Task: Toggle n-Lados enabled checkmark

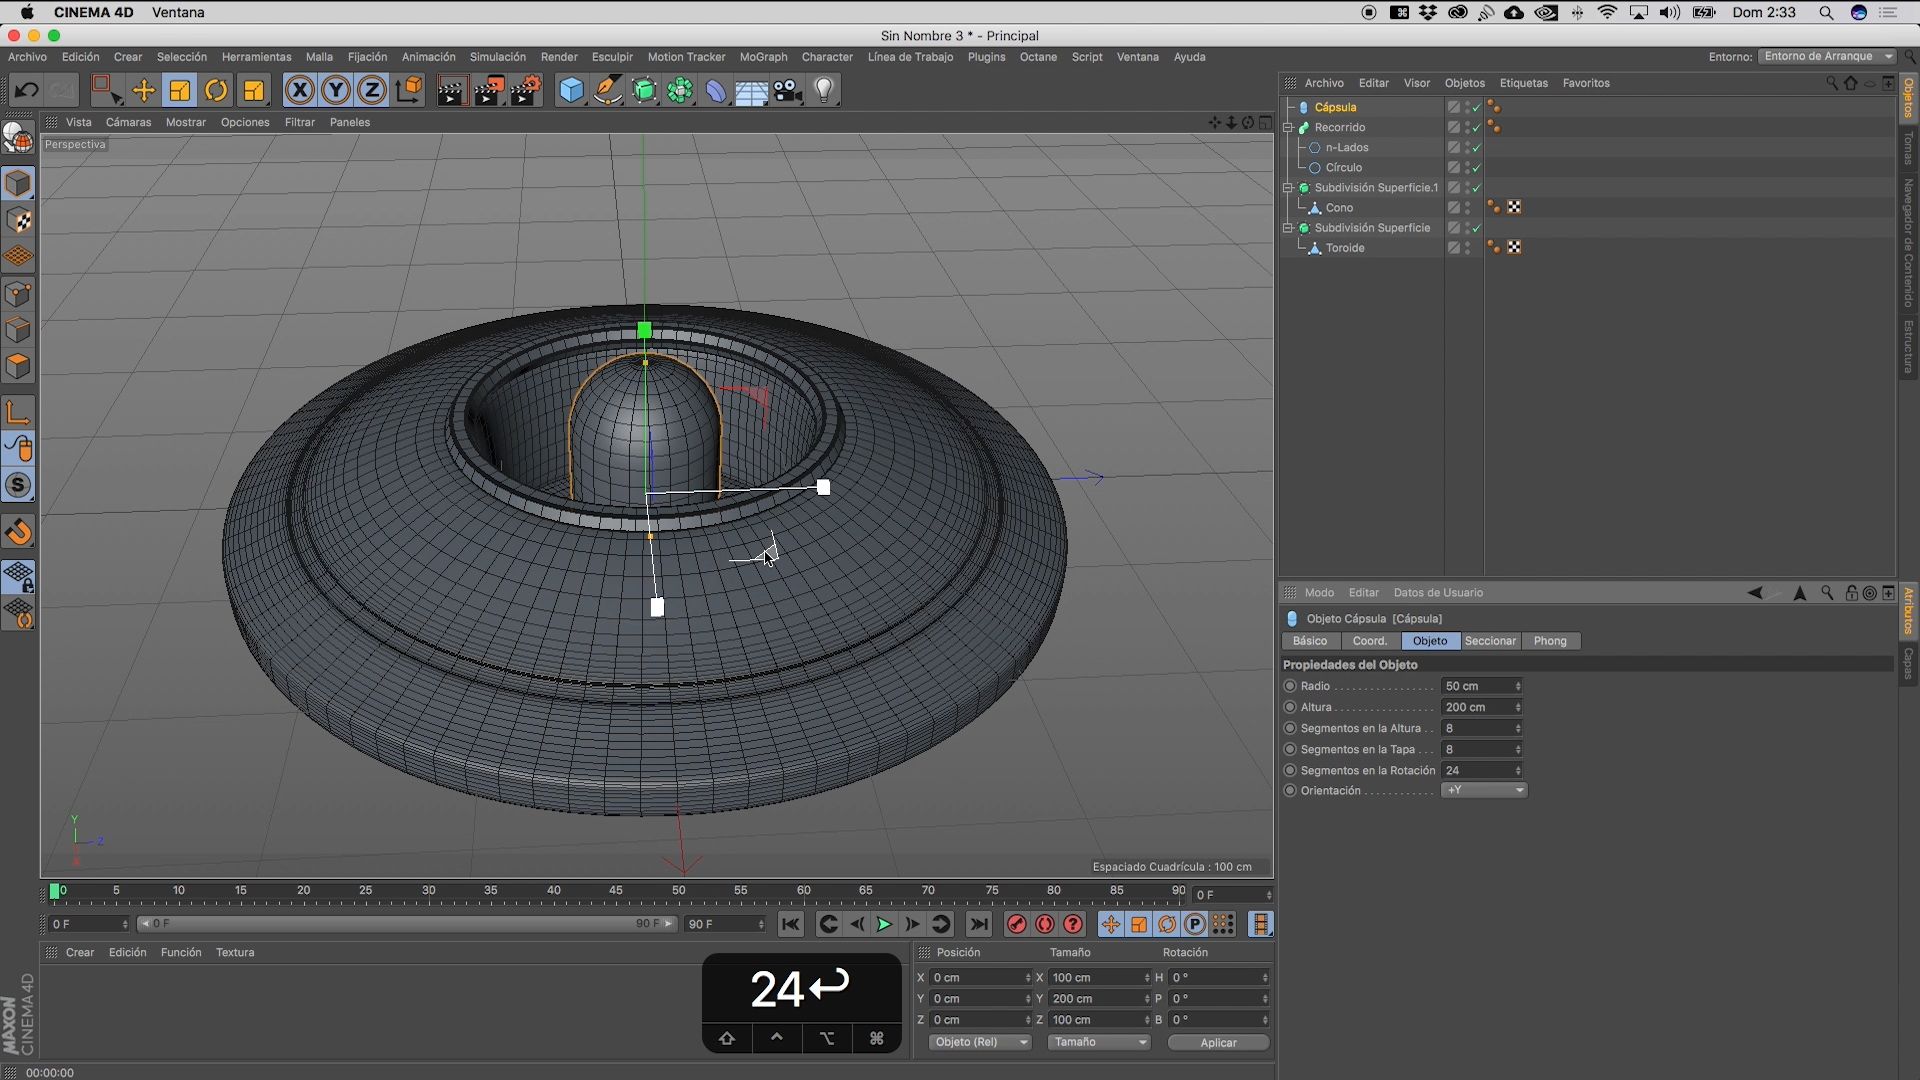Action: (x=1476, y=147)
